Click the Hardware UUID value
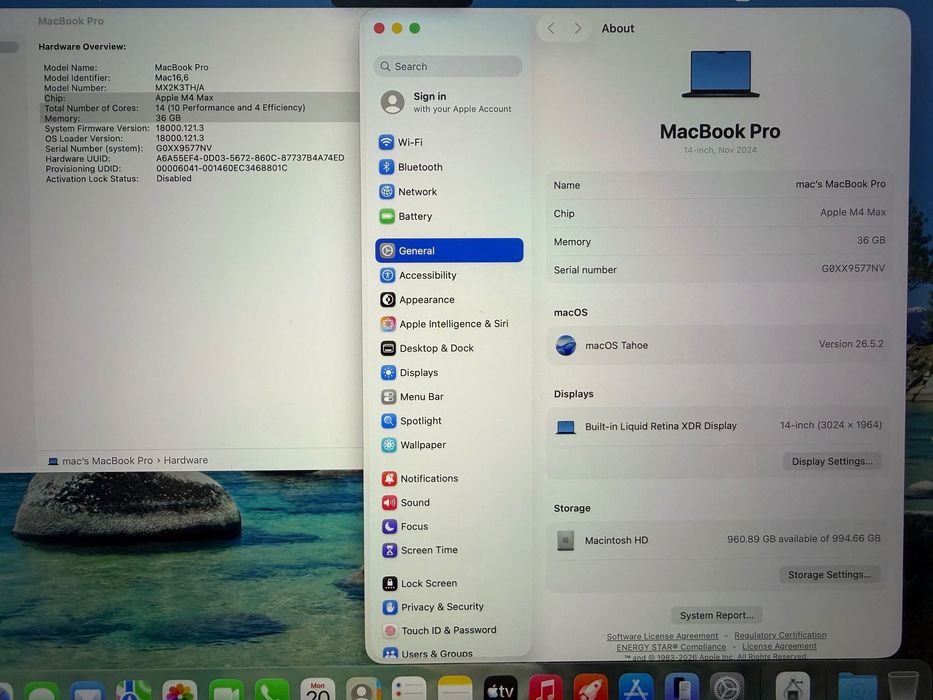Viewport: 933px width, 700px height. click(x=250, y=158)
